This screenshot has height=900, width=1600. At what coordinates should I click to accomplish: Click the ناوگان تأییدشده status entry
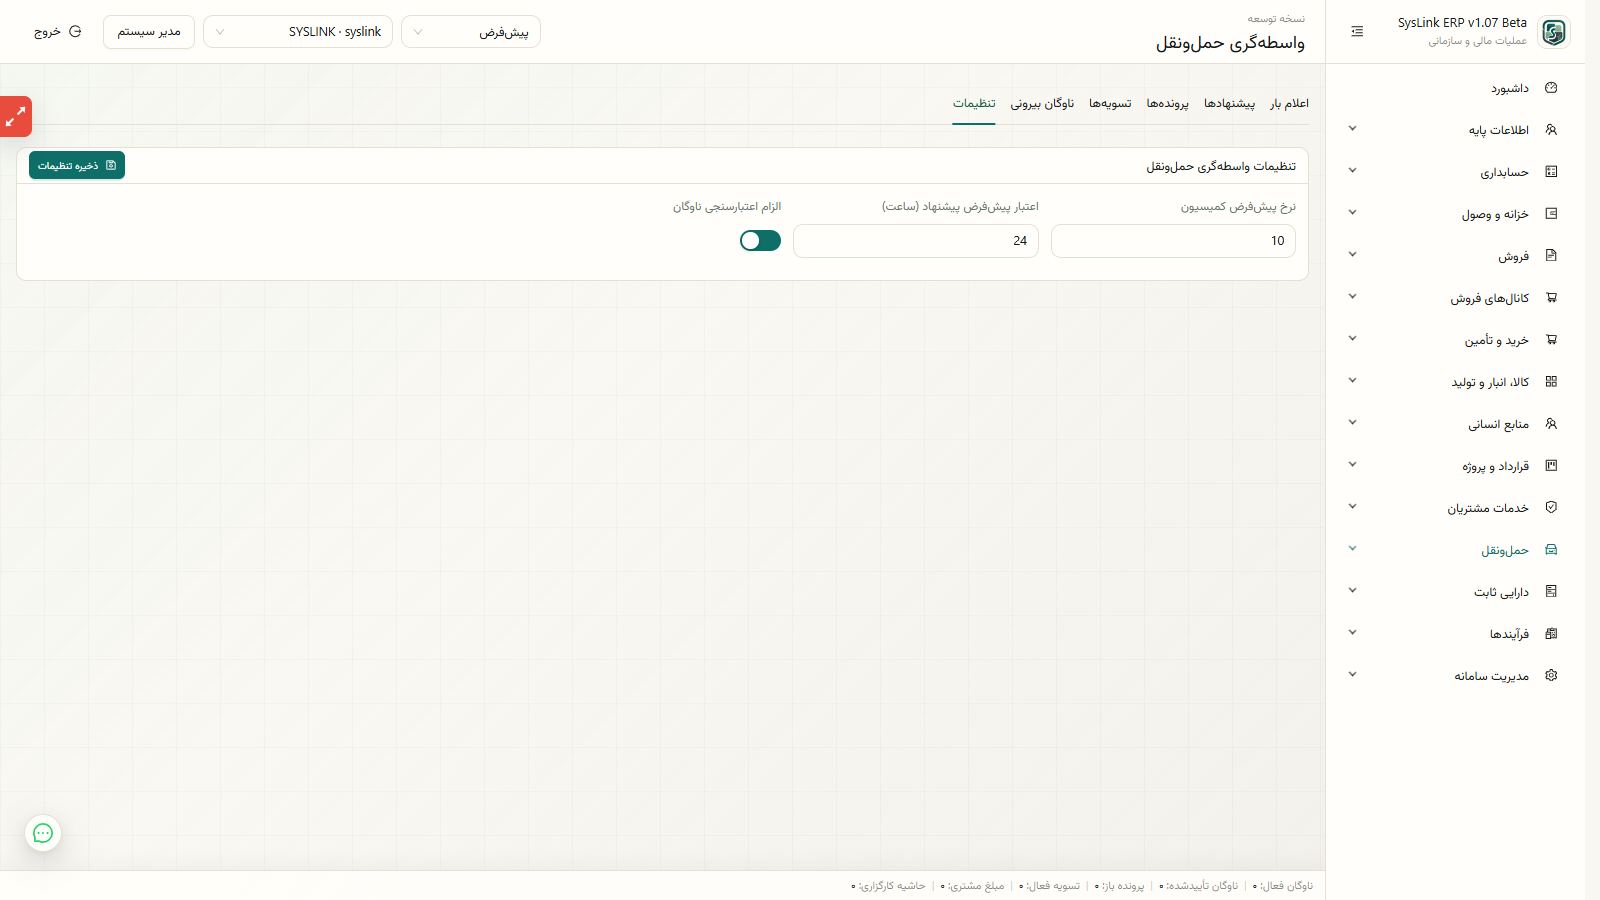[x=1199, y=886]
